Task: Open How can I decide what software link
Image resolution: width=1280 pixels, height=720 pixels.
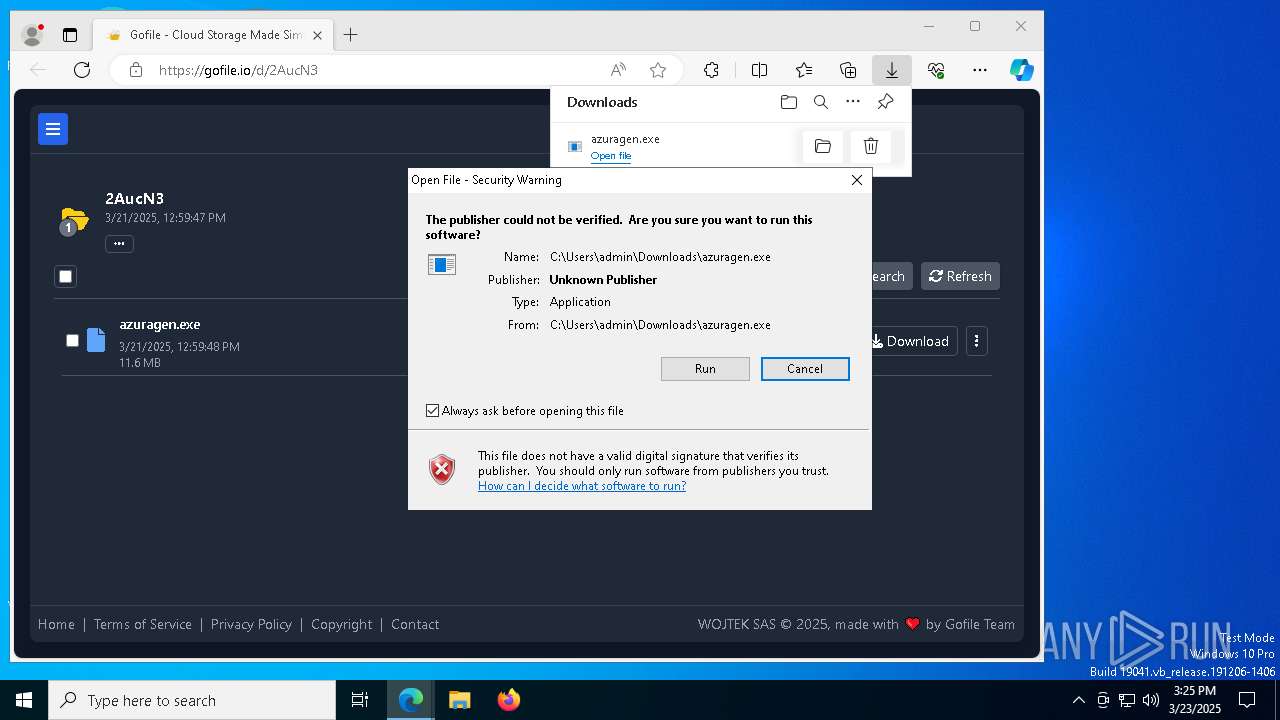Action: point(582,486)
